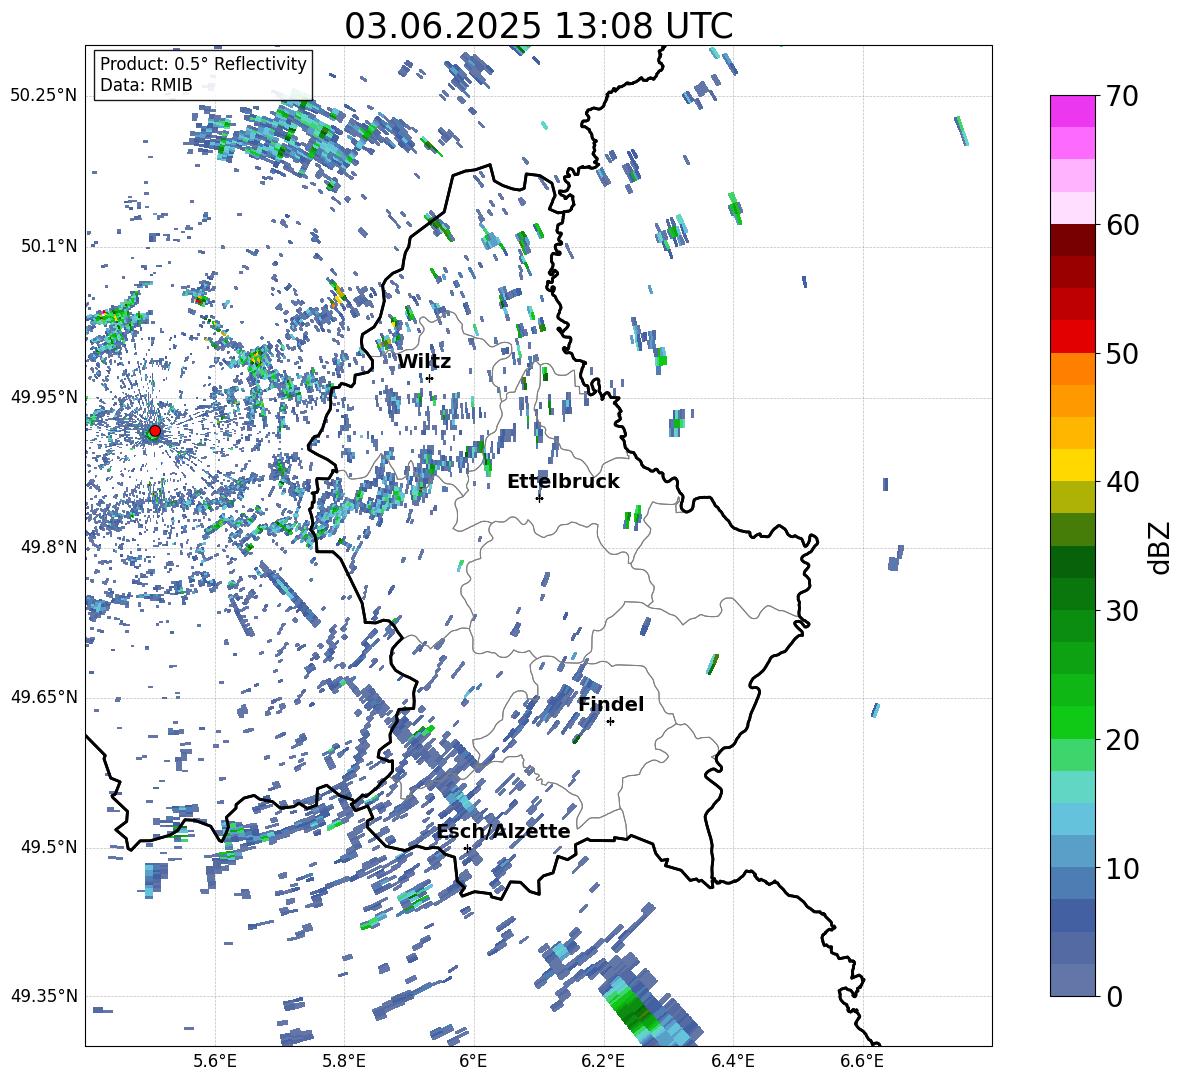Pick the bright red swatch just above 50

(1073, 337)
